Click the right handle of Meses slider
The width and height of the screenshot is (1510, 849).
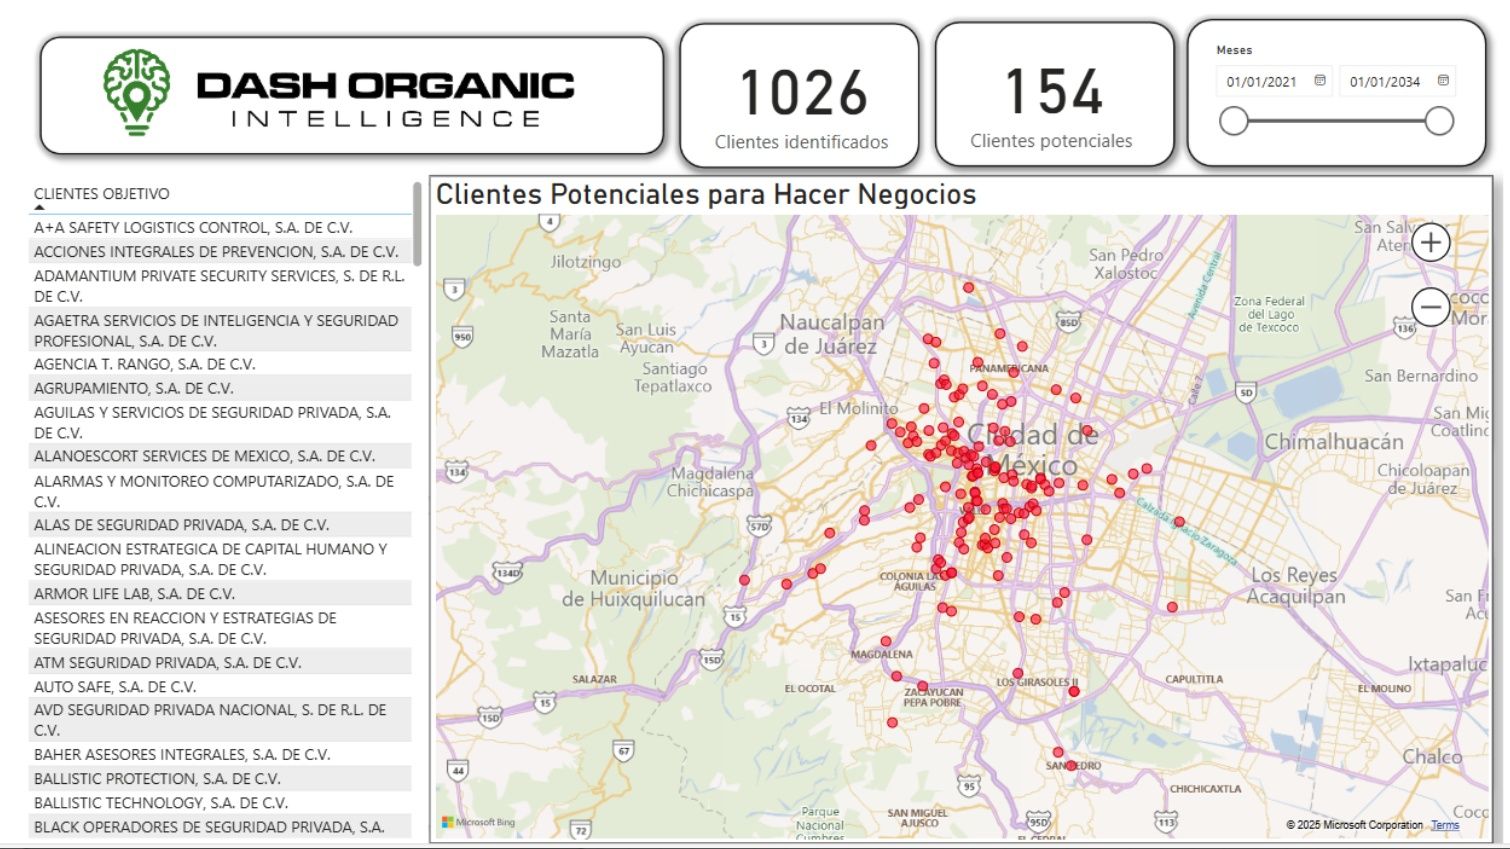[x=1439, y=122]
